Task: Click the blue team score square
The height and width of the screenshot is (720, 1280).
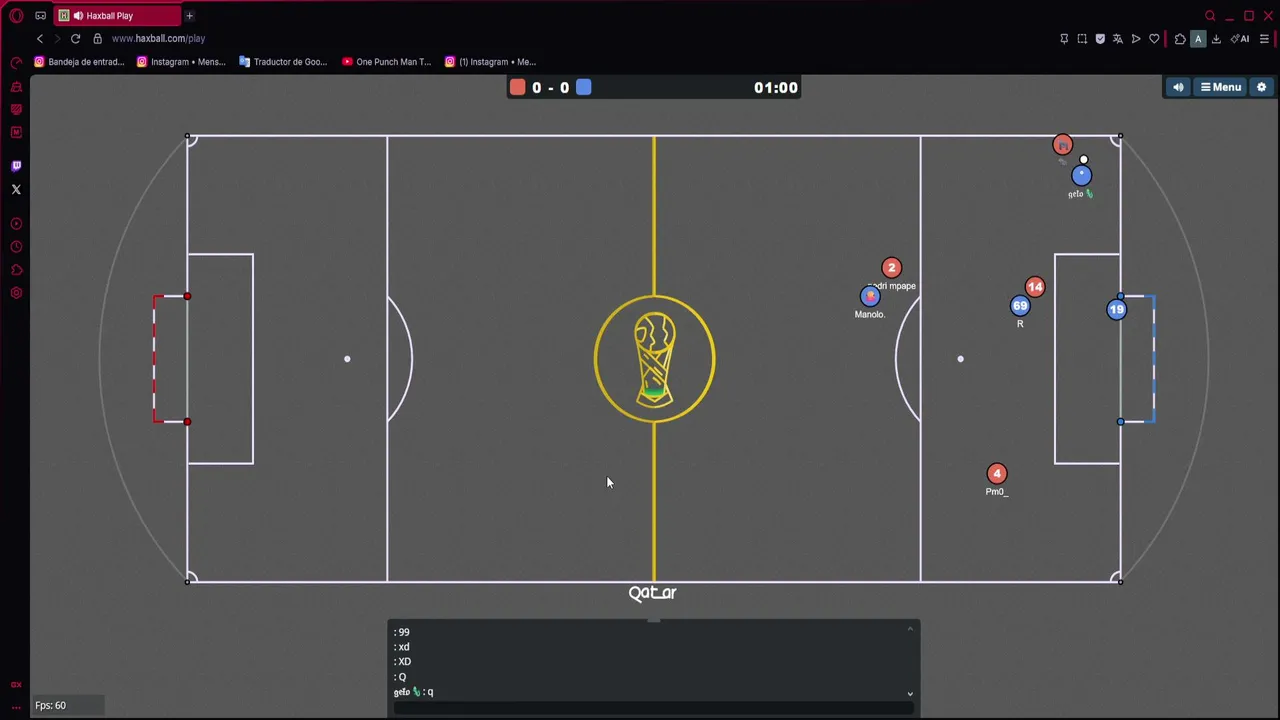Action: 584,87
